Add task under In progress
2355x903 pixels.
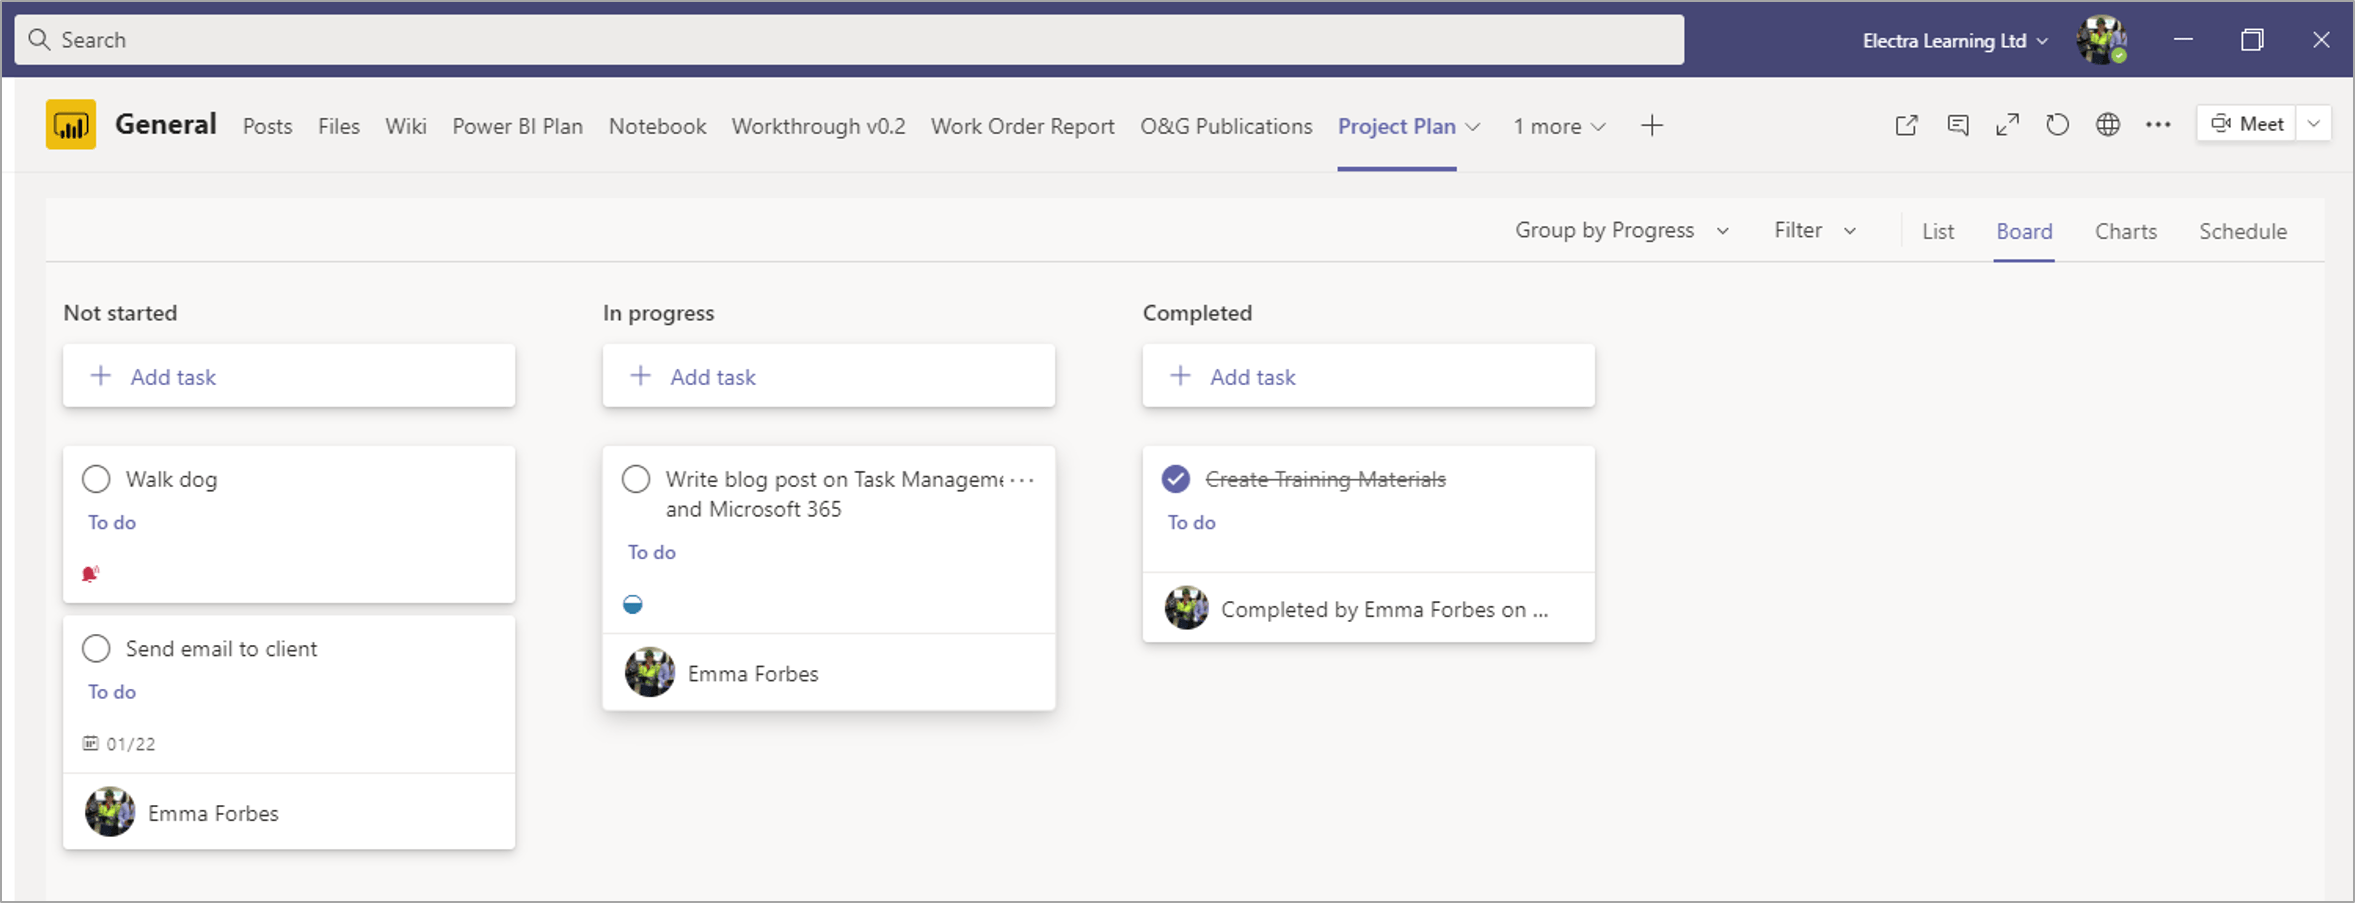829,376
